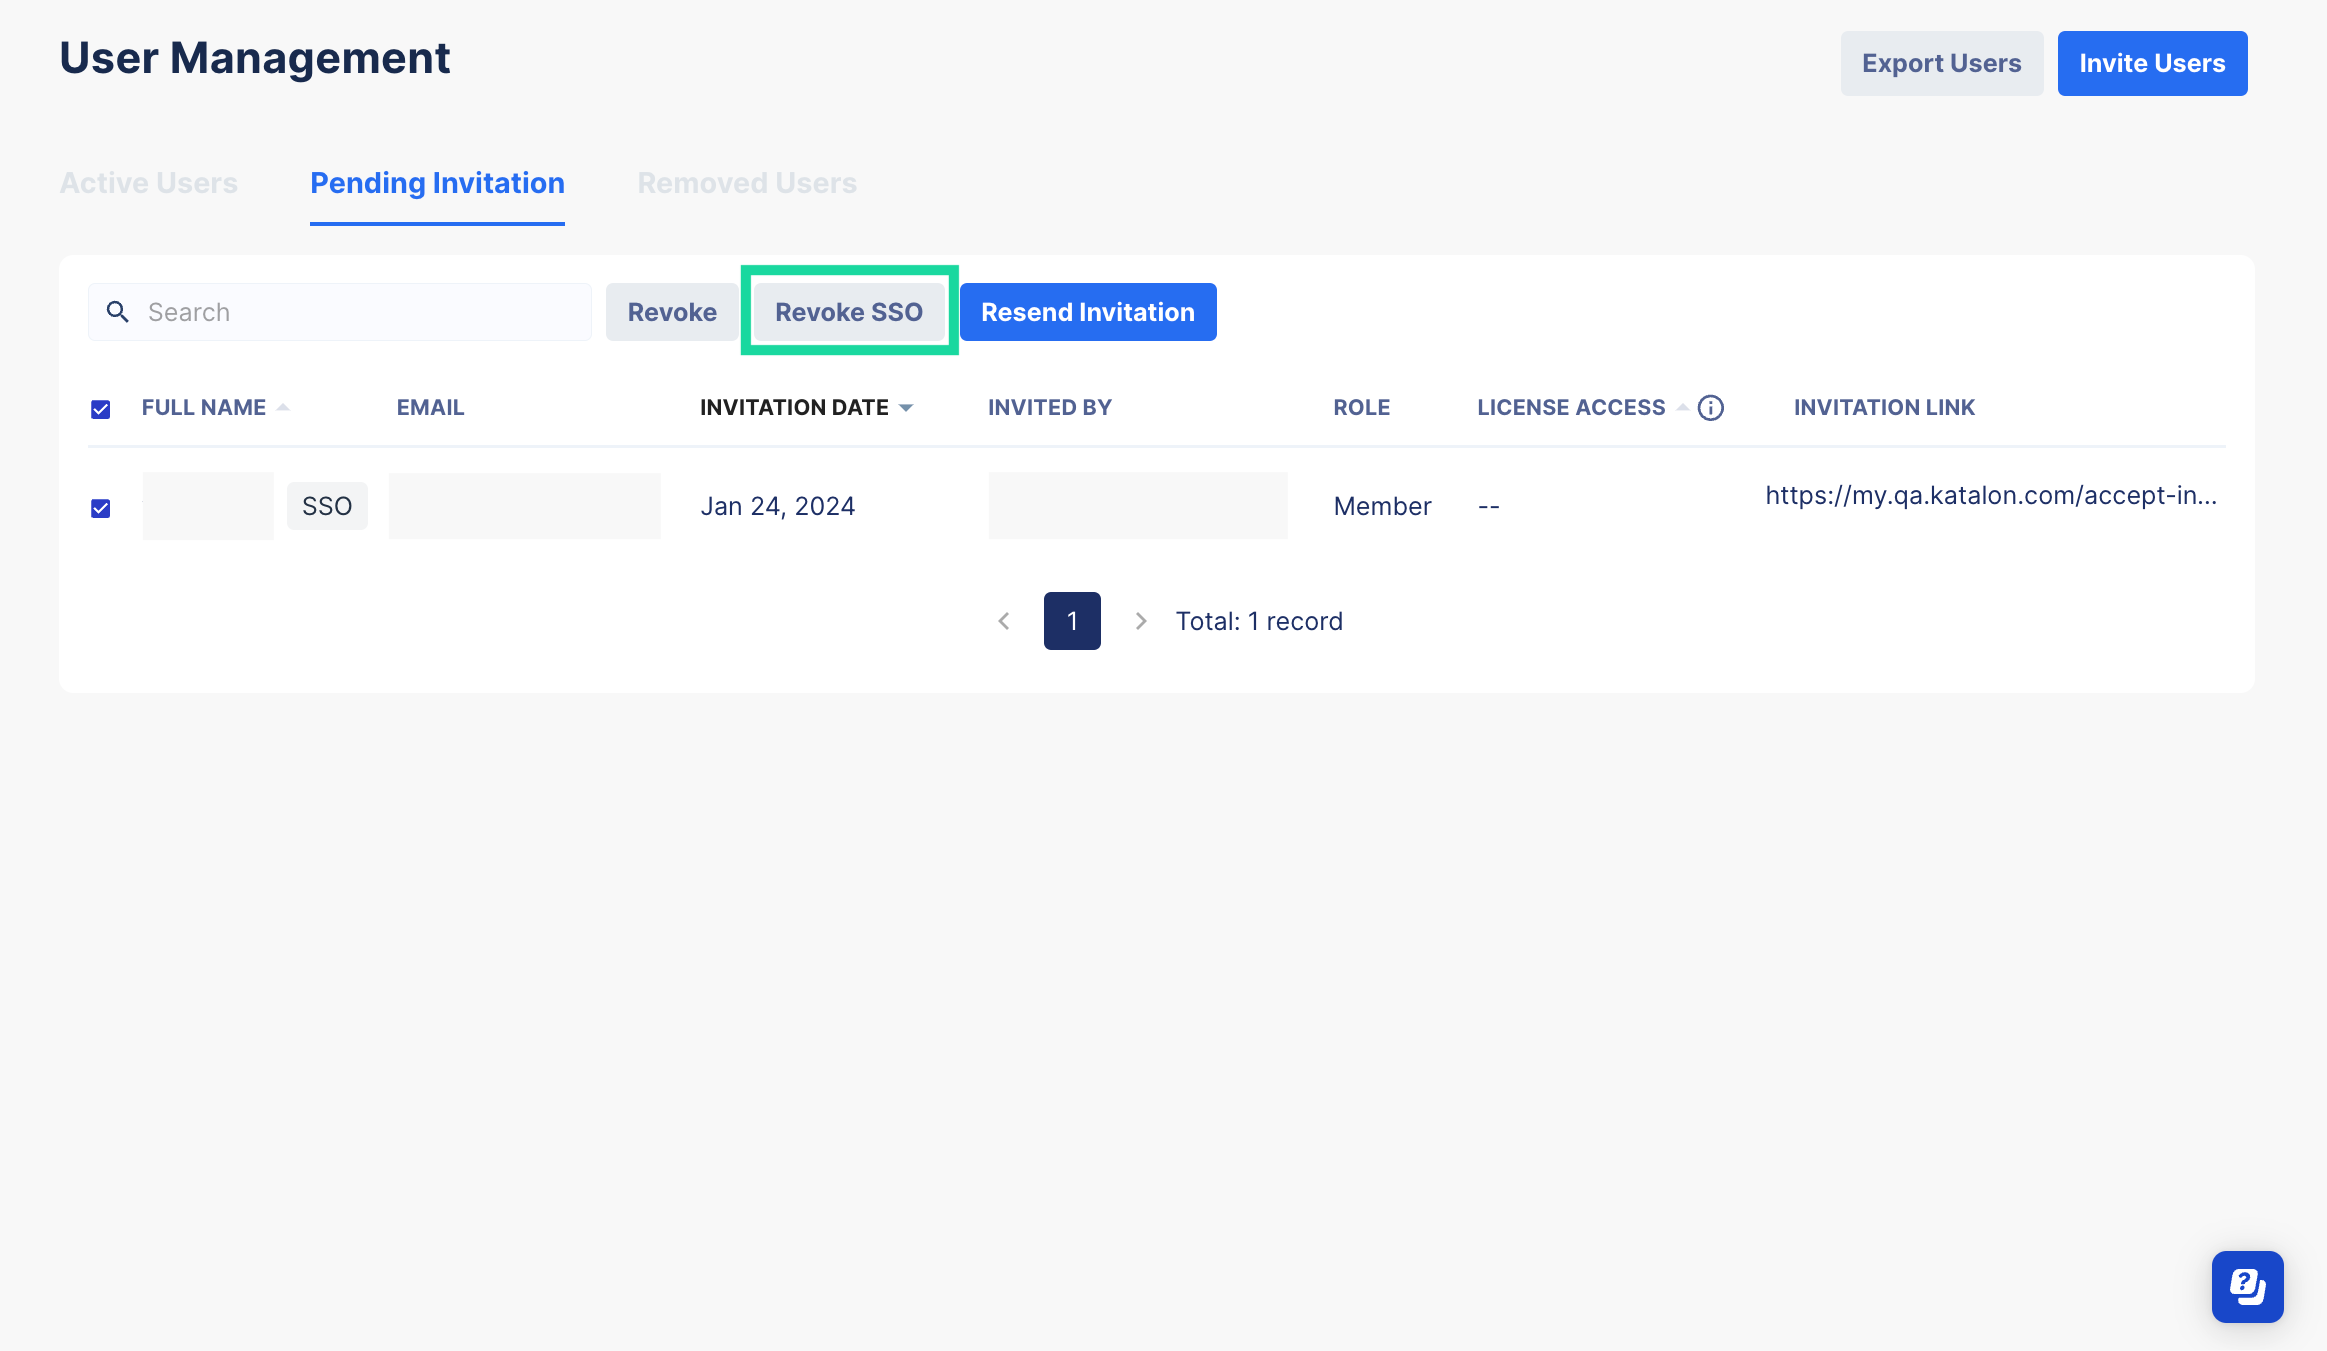Toggle selection of the Jan 24 invitation row
The height and width of the screenshot is (1351, 2327).
tap(100, 508)
